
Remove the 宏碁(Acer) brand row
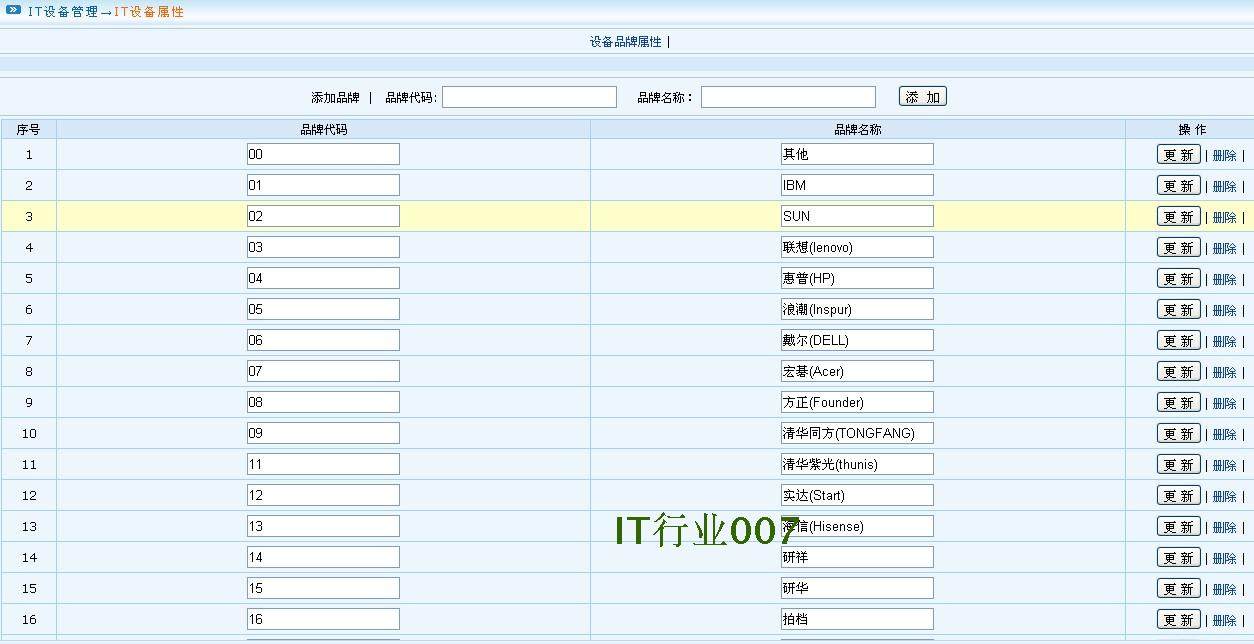(1224, 372)
